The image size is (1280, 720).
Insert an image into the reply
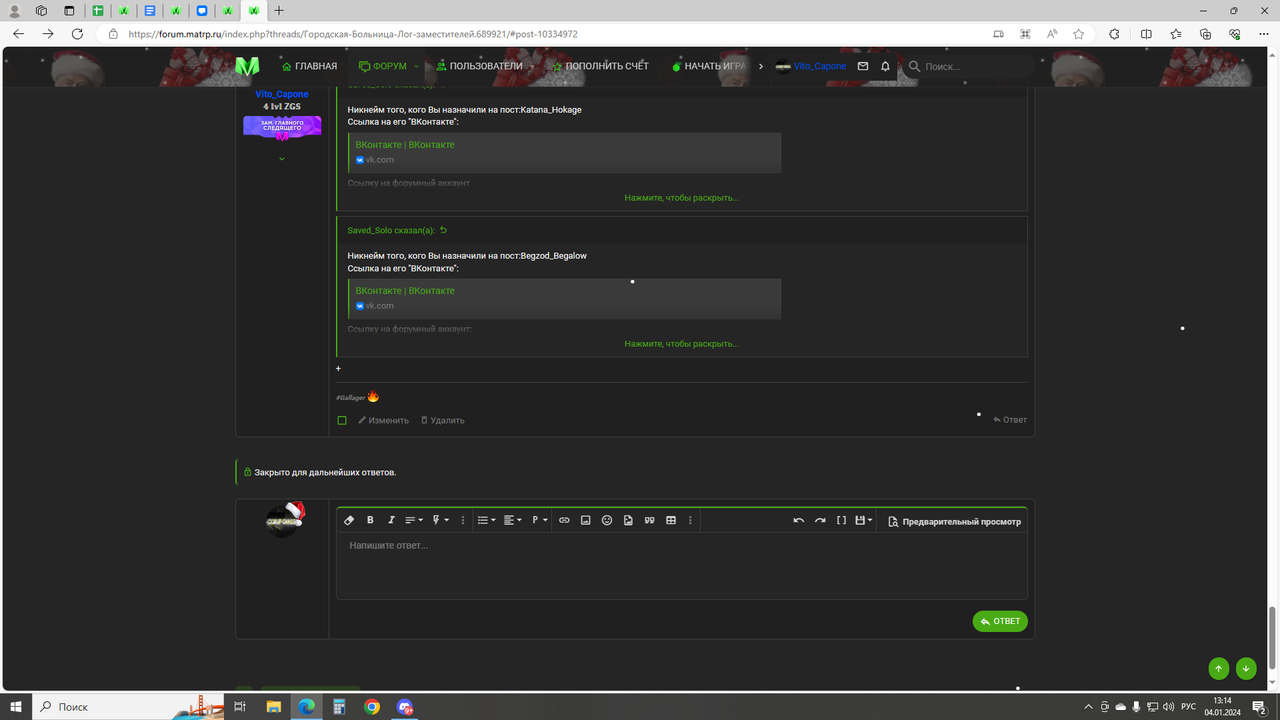[x=585, y=520]
